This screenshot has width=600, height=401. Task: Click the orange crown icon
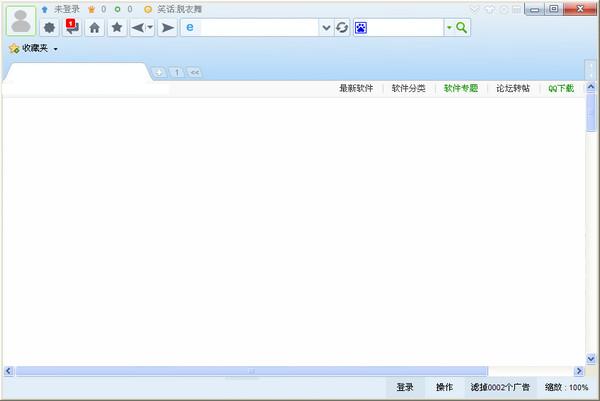coord(91,10)
